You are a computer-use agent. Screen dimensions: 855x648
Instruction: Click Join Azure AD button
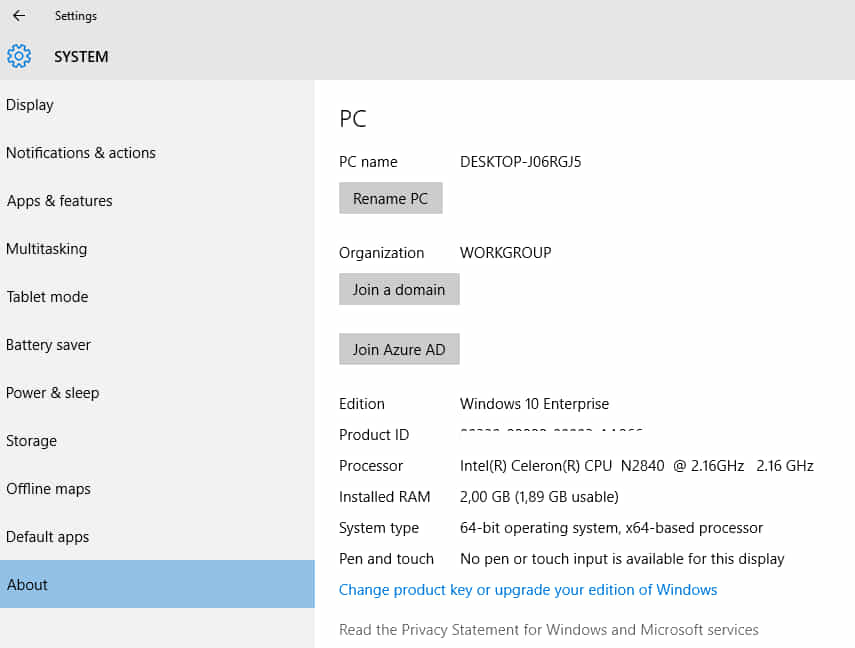pyautogui.click(x=399, y=350)
